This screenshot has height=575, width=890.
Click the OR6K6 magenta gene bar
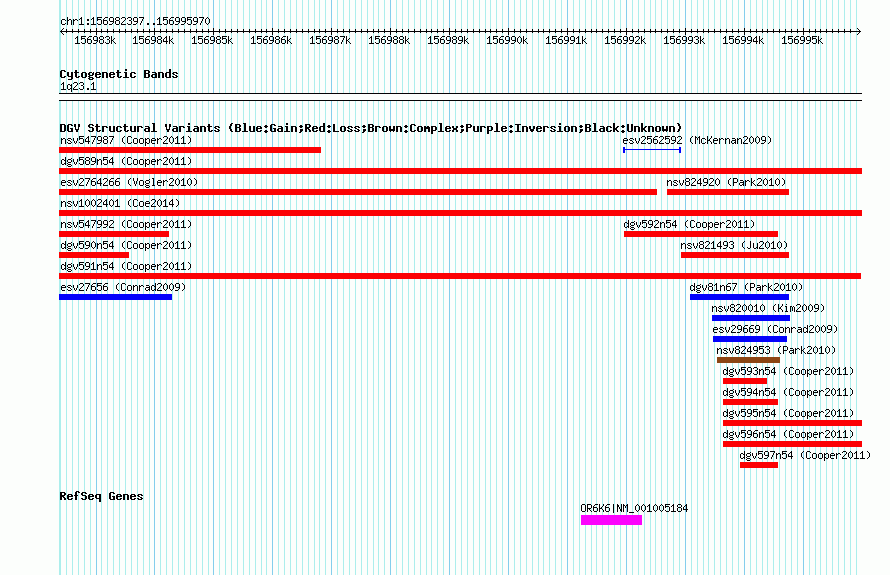[611, 520]
